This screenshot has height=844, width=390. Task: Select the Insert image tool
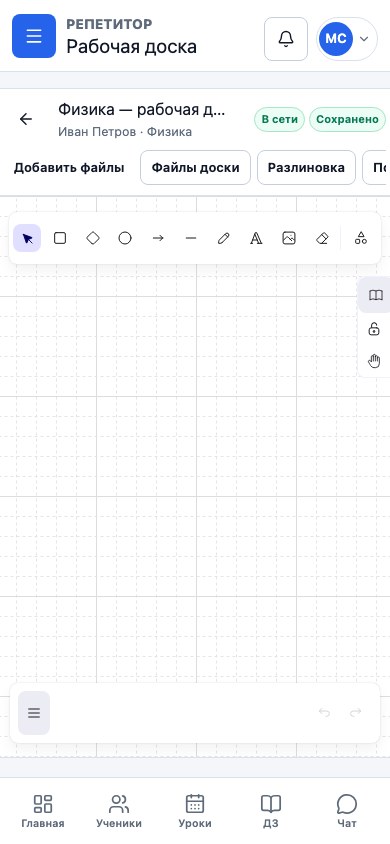[x=289, y=238]
